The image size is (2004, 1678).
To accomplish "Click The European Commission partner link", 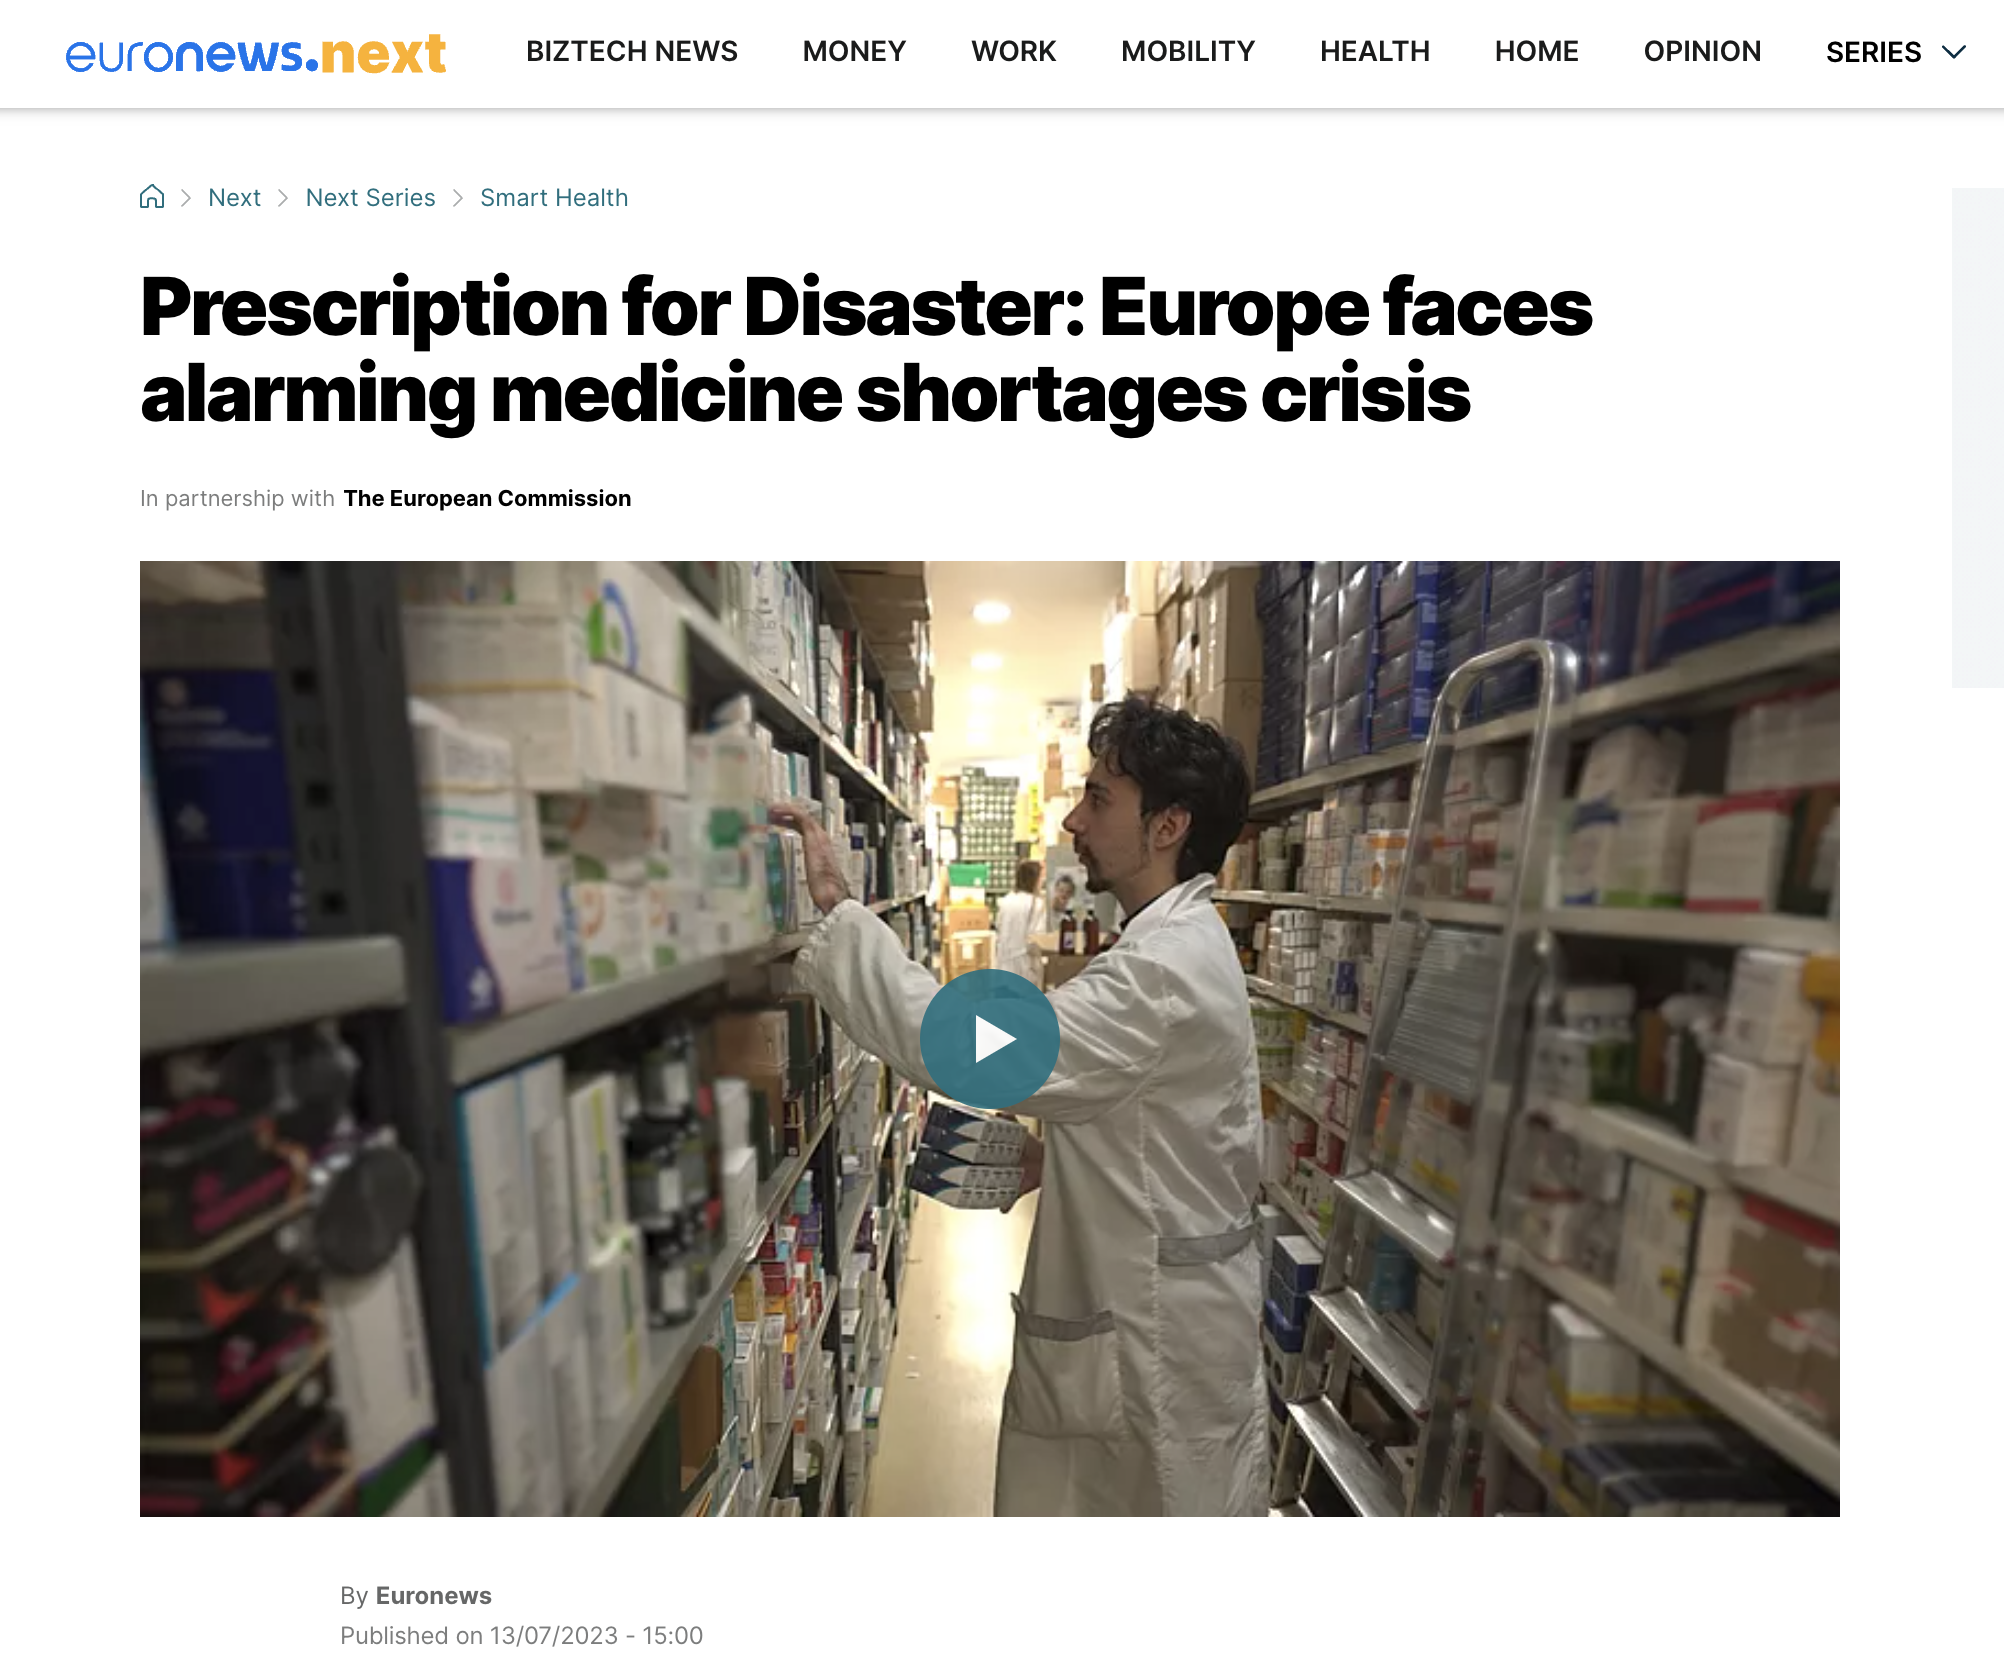I will [487, 498].
